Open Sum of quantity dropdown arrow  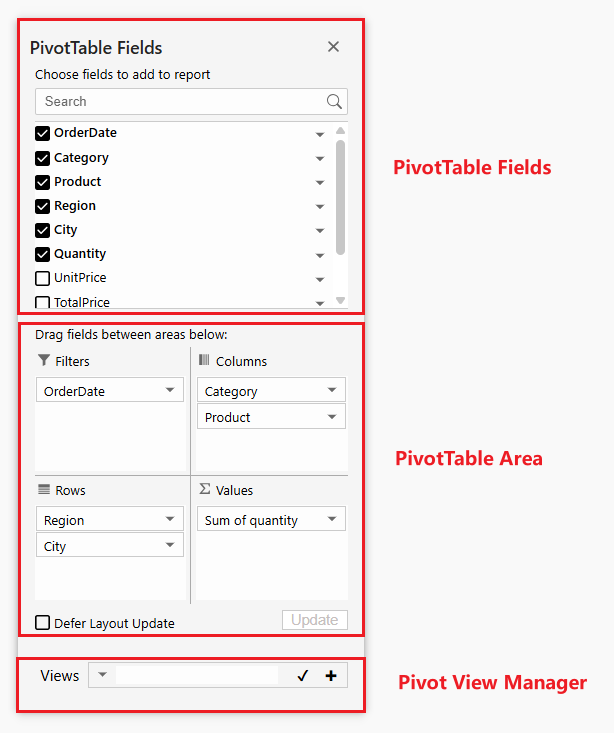332,519
